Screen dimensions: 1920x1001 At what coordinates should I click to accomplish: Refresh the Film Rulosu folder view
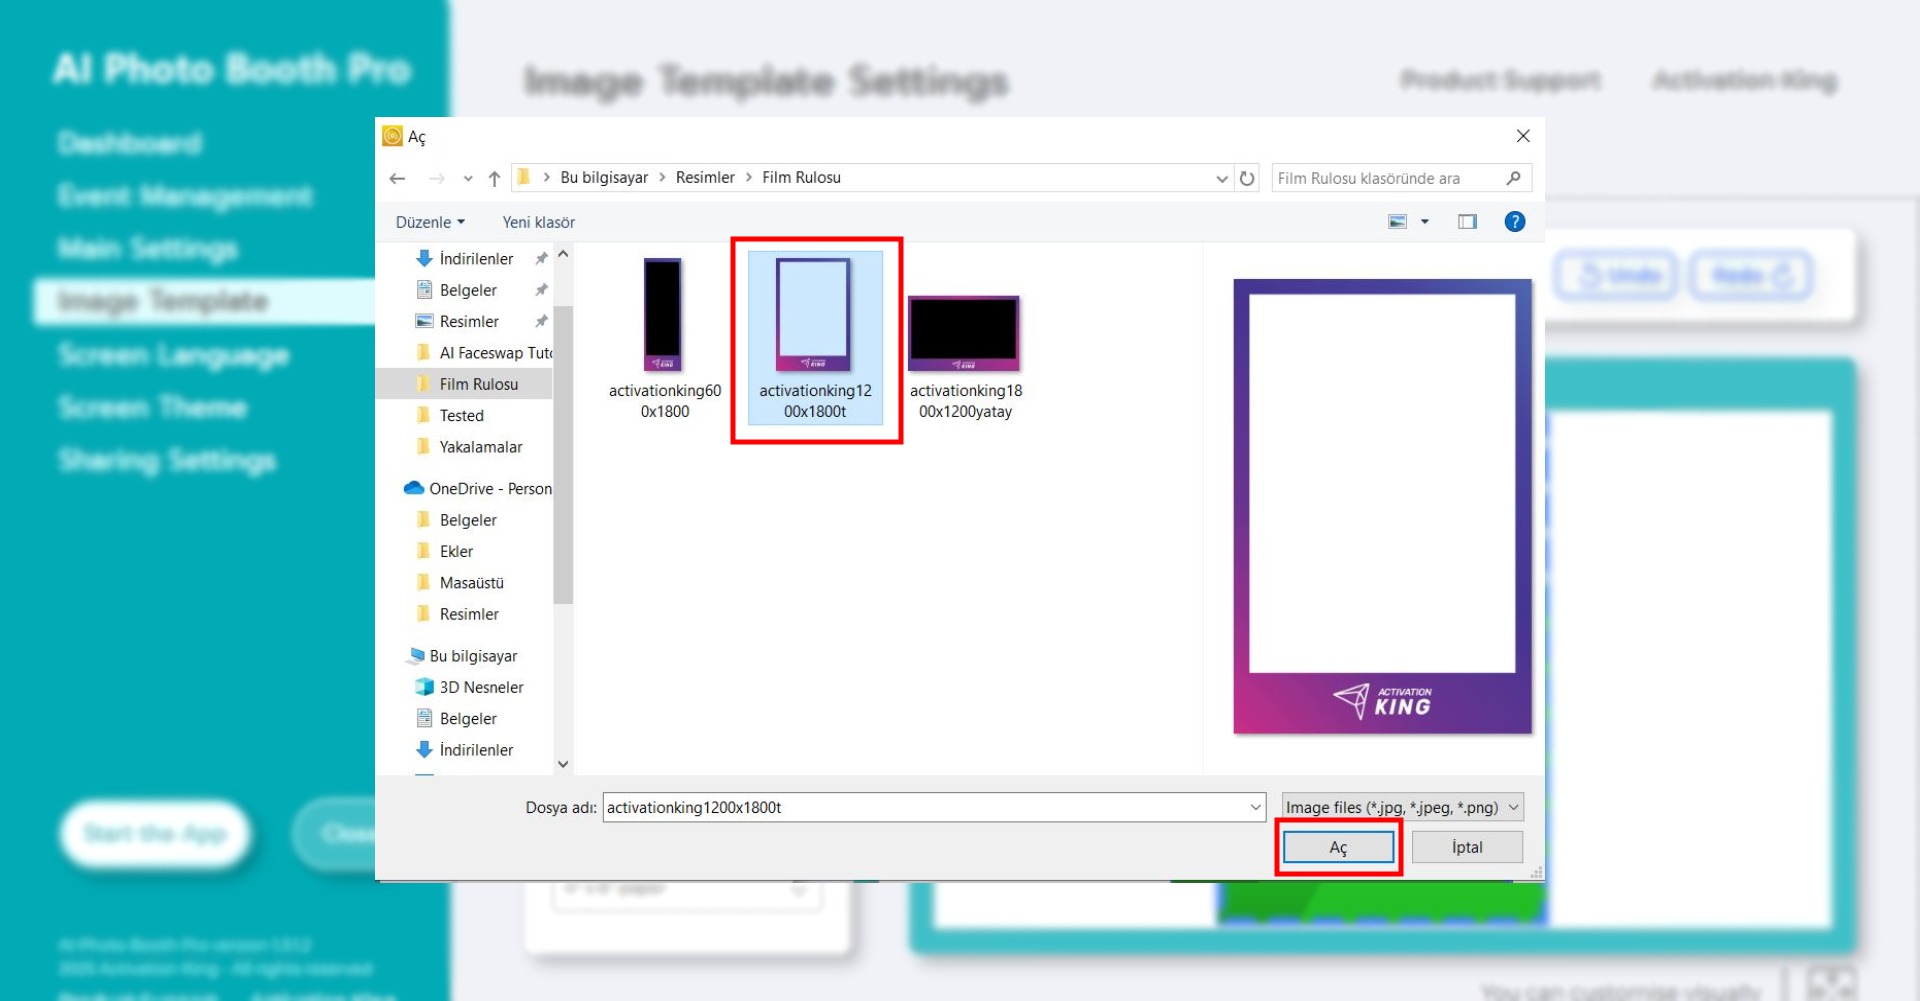(x=1247, y=178)
